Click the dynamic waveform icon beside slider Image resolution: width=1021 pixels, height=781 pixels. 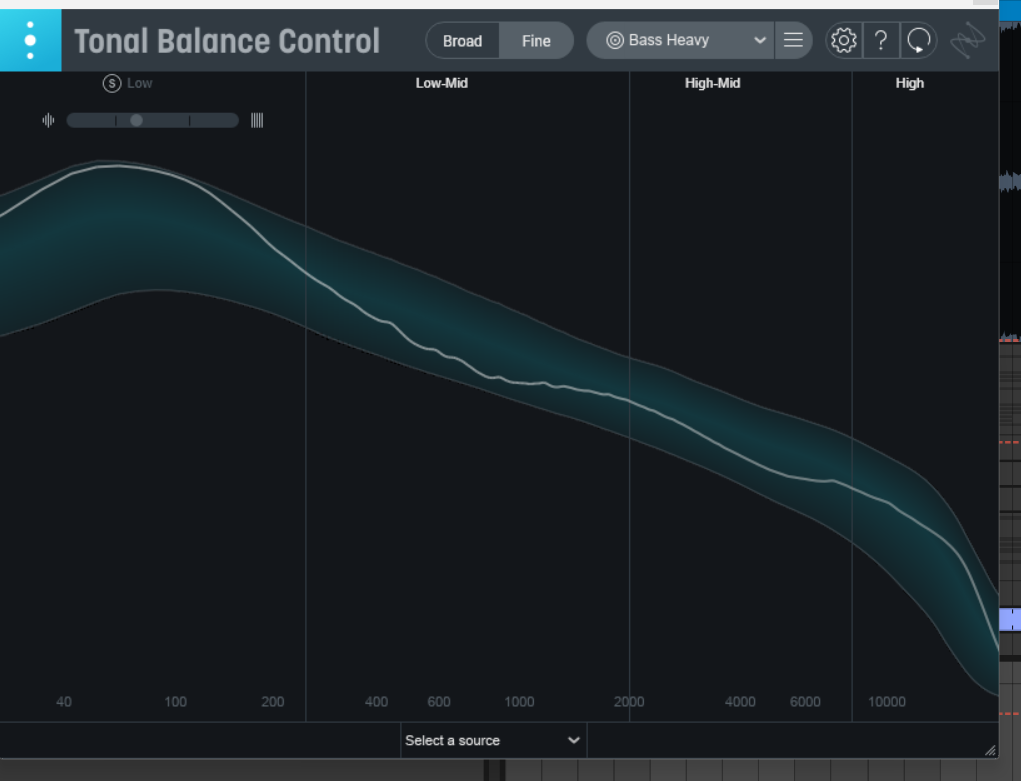[48, 121]
